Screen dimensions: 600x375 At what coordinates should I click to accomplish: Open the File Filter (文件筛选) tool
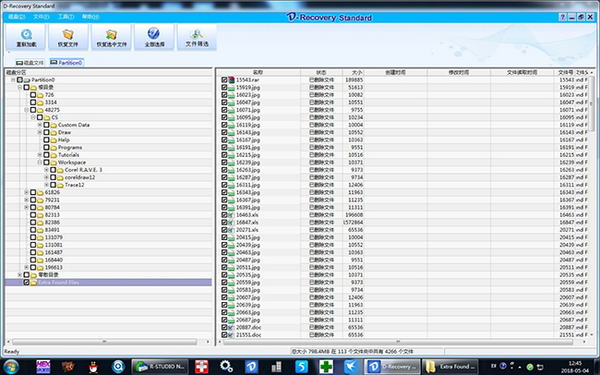pyautogui.click(x=197, y=37)
